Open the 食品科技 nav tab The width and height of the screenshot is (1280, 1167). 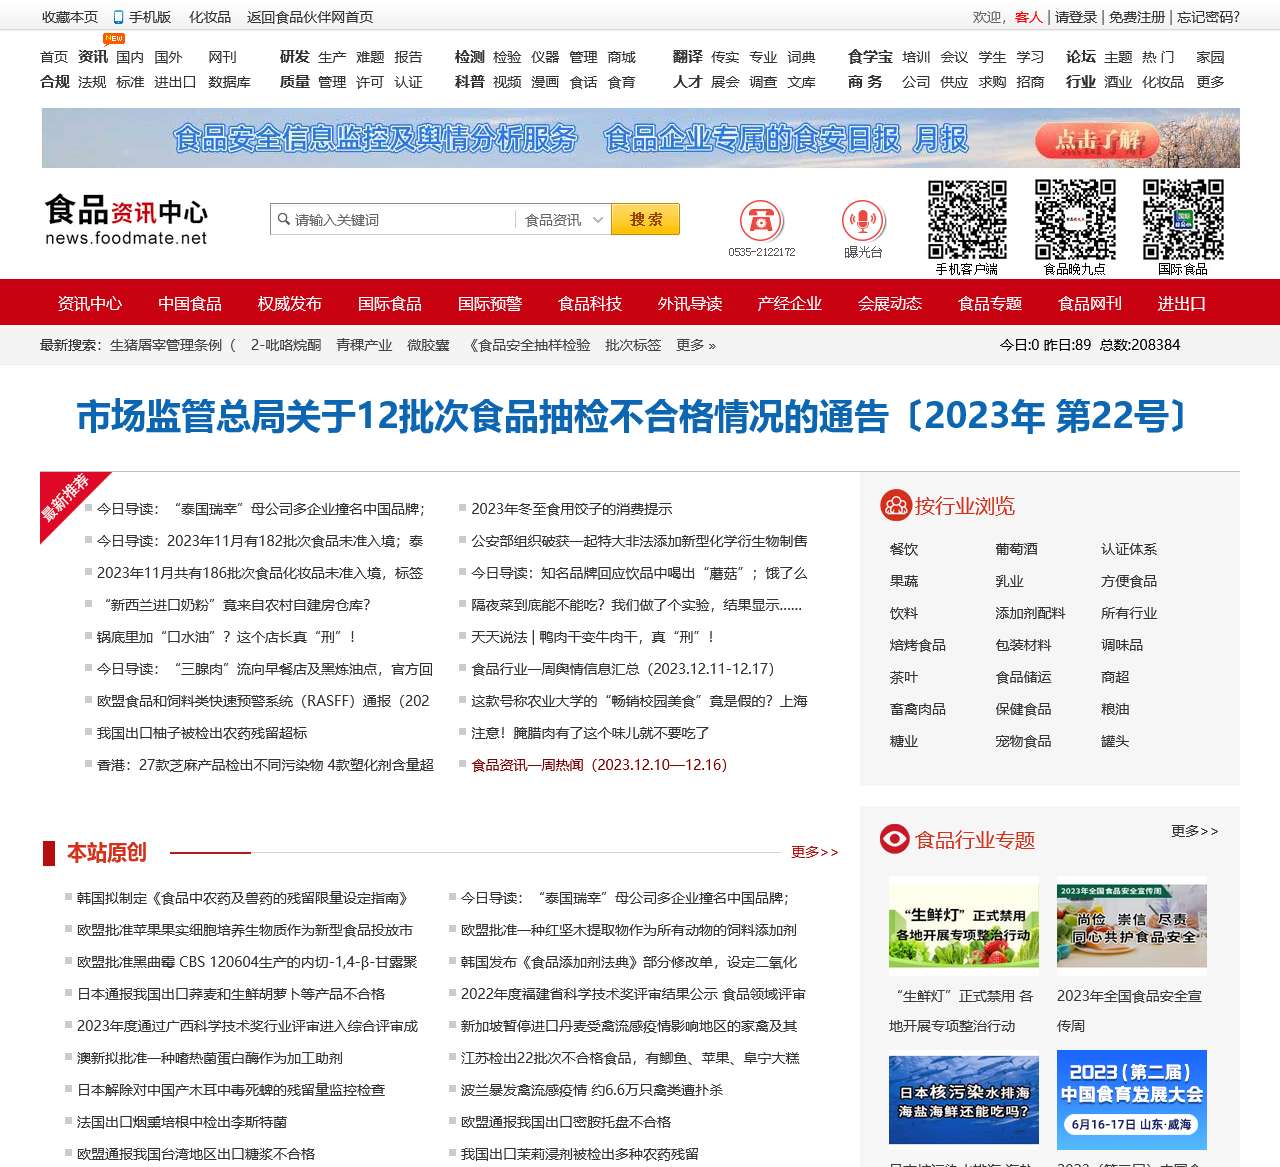click(590, 303)
